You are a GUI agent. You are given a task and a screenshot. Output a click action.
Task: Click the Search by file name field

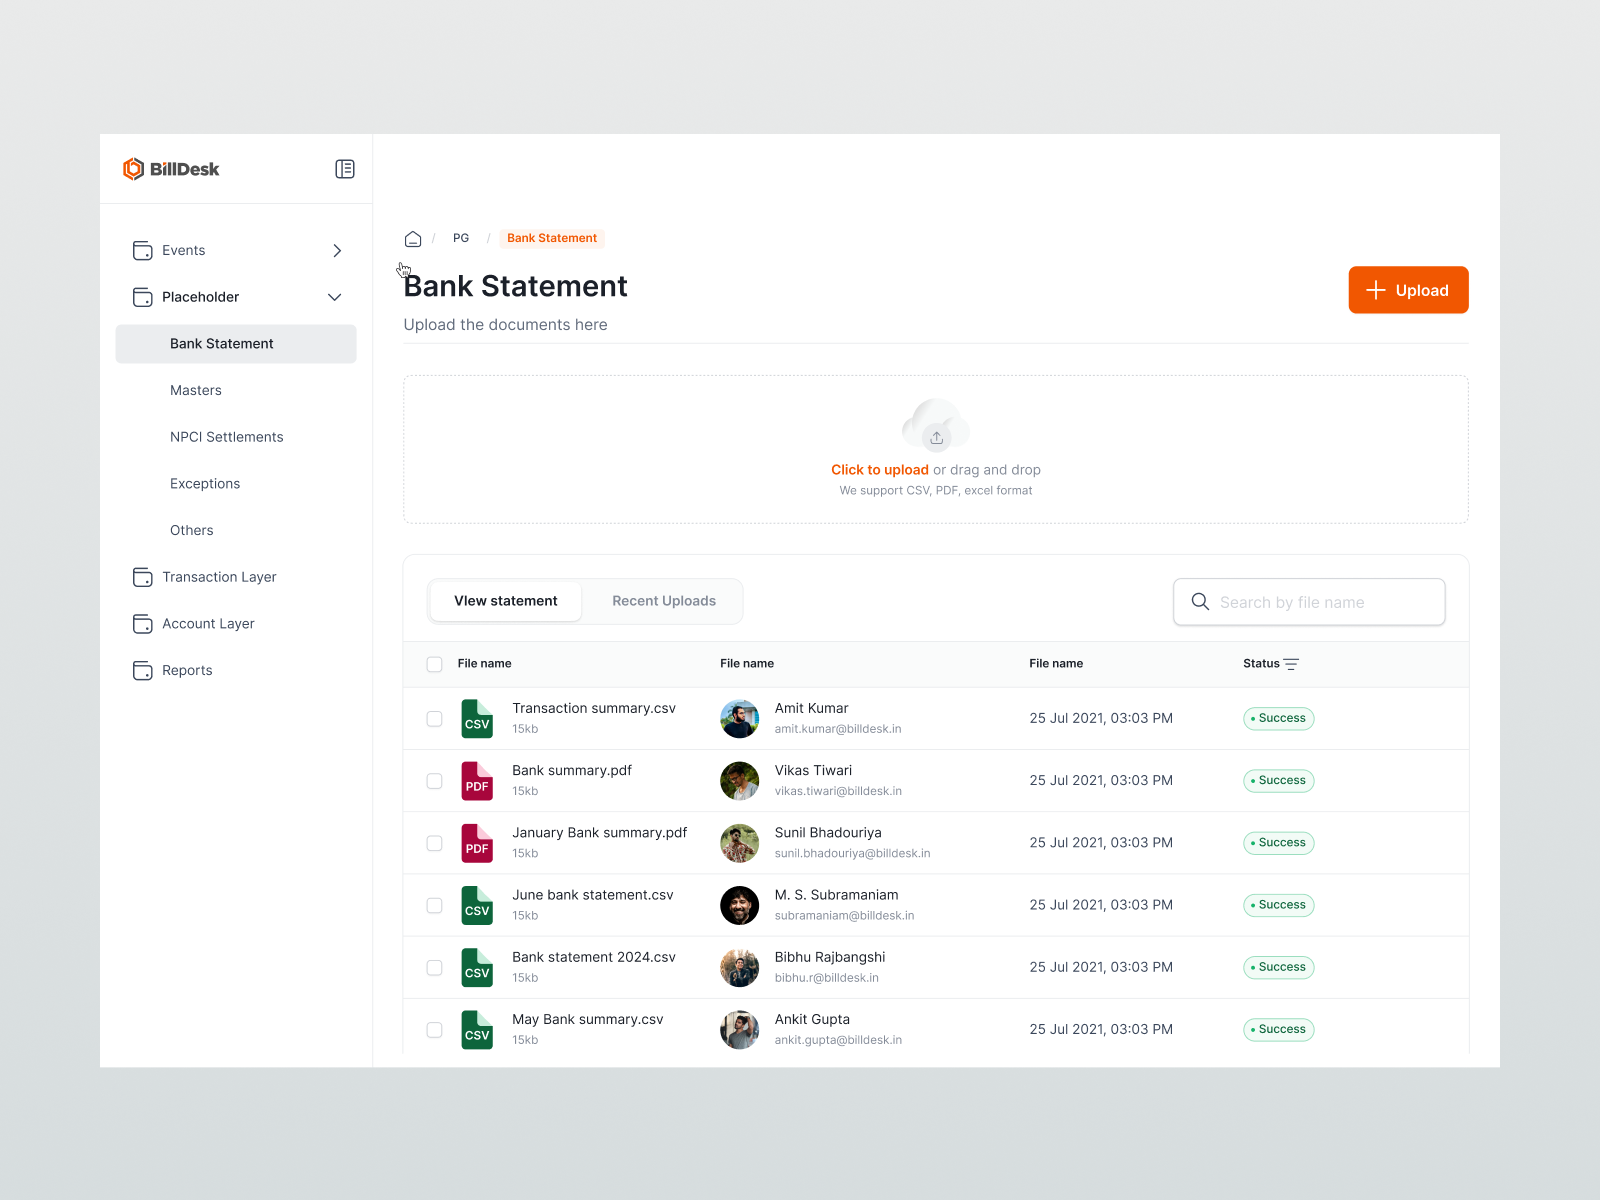(1308, 601)
